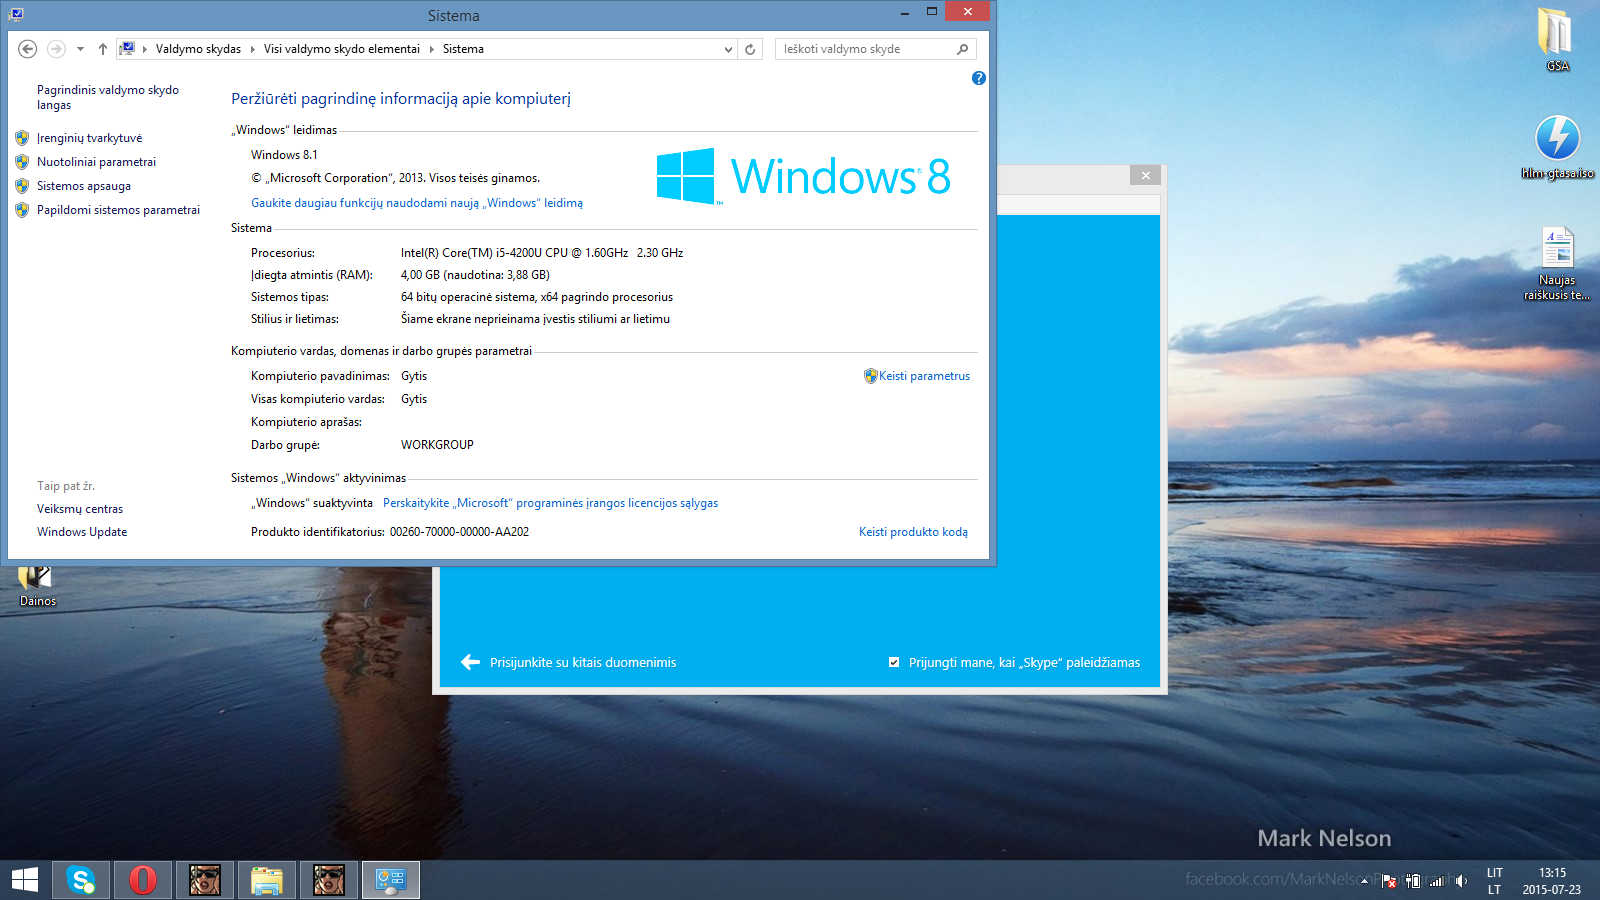This screenshot has width=1600, height=900.
Task: Navigate to 'Valdymo skydas' breadcrumb
Action: (x=198, y=49)
